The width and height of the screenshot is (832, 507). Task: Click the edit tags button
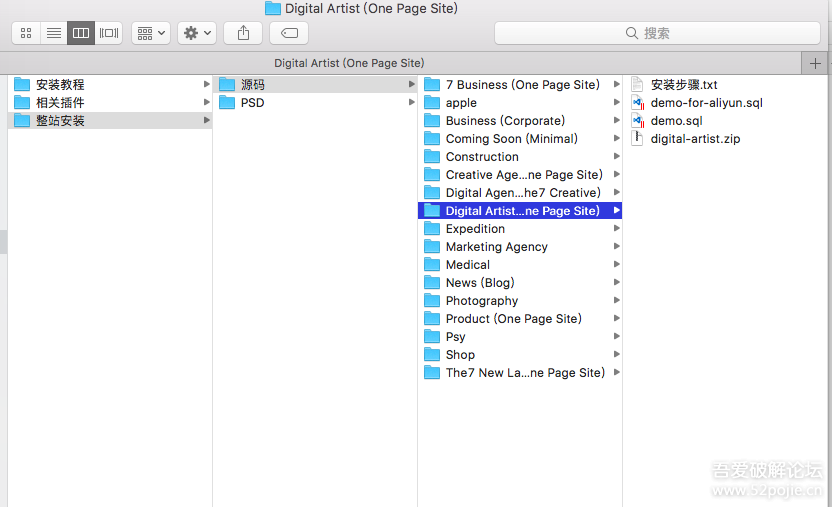tap(289, 33)
